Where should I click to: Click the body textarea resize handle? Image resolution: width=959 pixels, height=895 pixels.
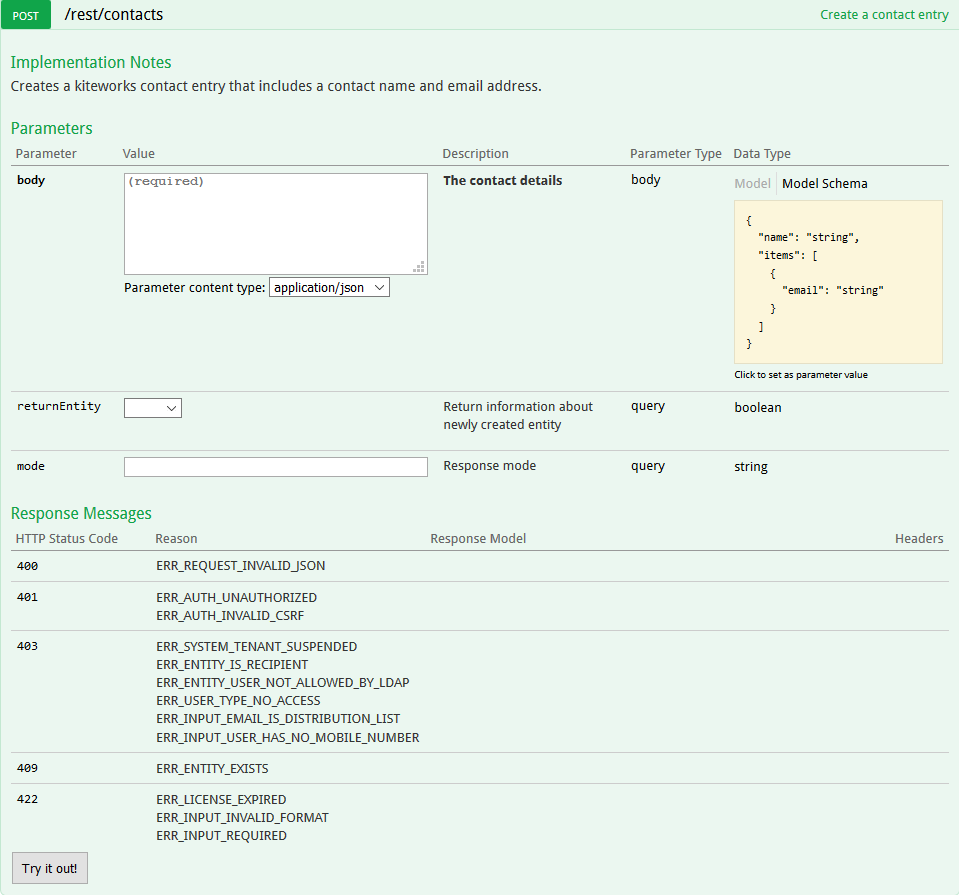pyautogui.click(x=420, y=267)
